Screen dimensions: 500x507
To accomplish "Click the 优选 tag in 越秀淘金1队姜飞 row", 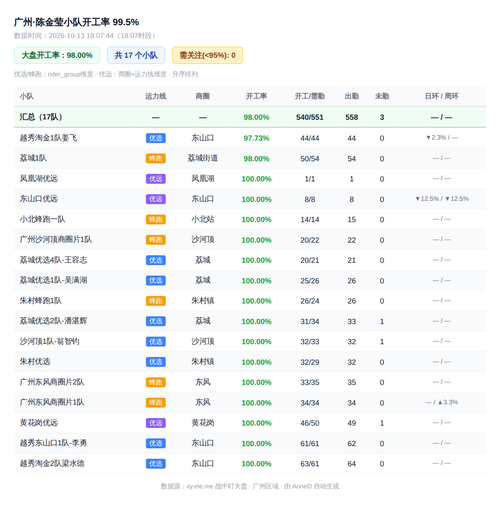I will [156, 138].
